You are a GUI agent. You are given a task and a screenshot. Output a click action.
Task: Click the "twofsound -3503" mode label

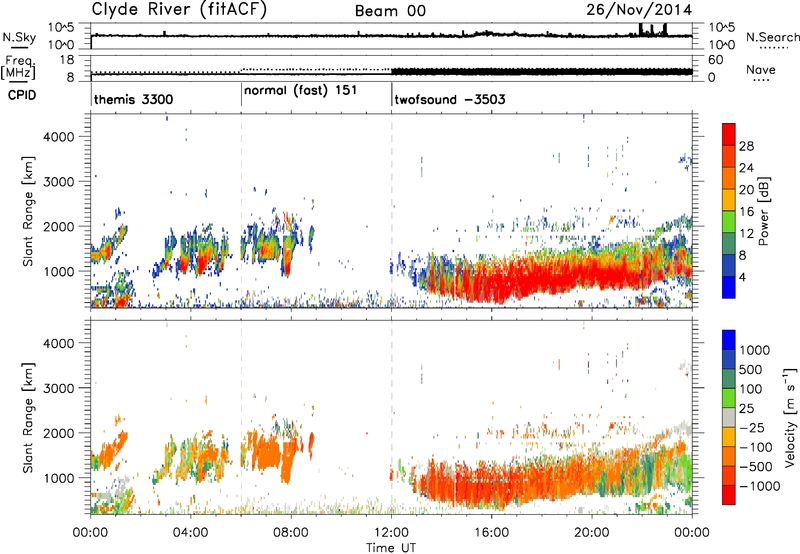[450, 99]
